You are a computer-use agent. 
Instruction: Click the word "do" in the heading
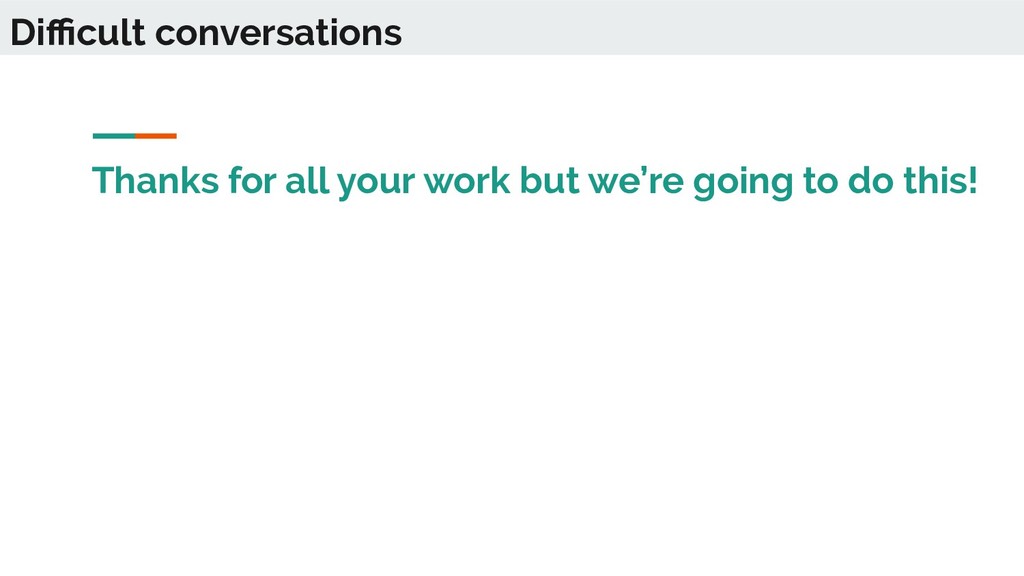(x=871, y=181)
